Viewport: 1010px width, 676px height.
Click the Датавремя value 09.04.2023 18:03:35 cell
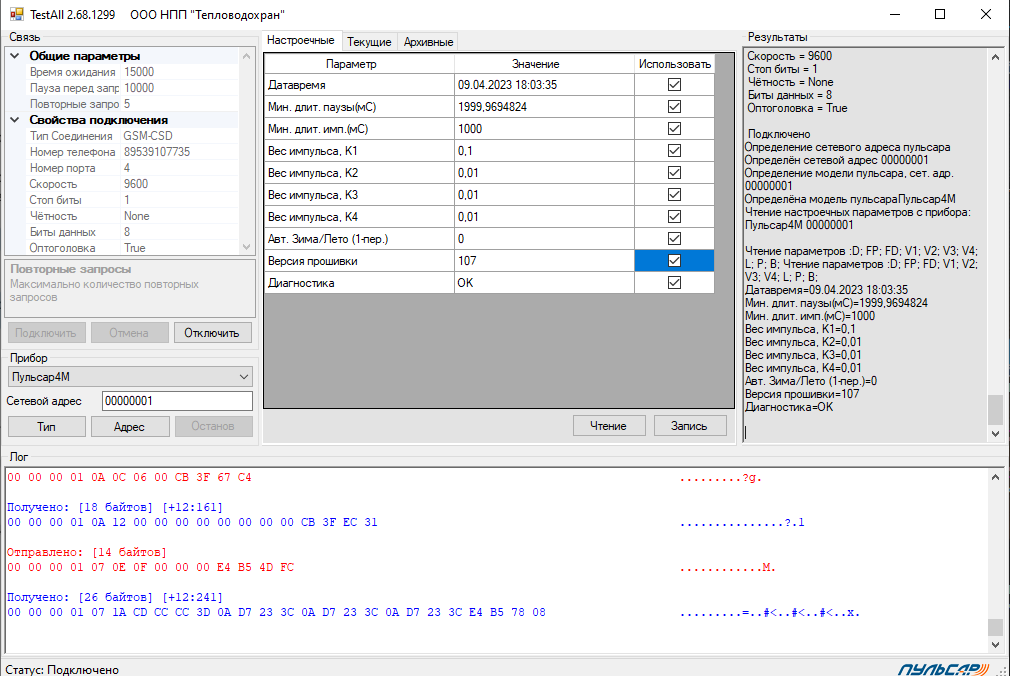point(544,84)
